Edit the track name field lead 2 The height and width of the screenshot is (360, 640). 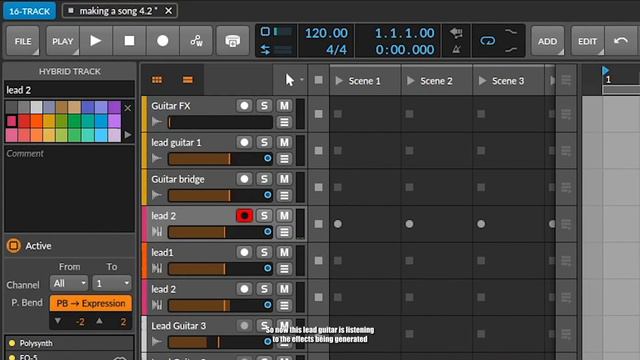[x=69, y=90]
